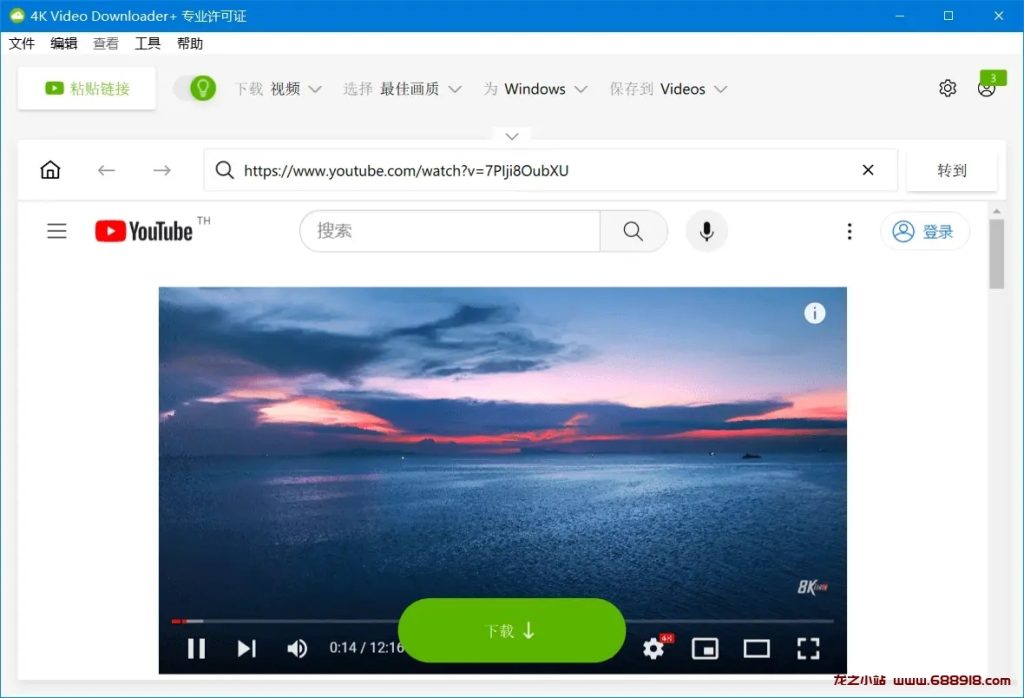This screenshot has width=1024, height=698.
Task: Skip to the next video
Action: (246, 648)
